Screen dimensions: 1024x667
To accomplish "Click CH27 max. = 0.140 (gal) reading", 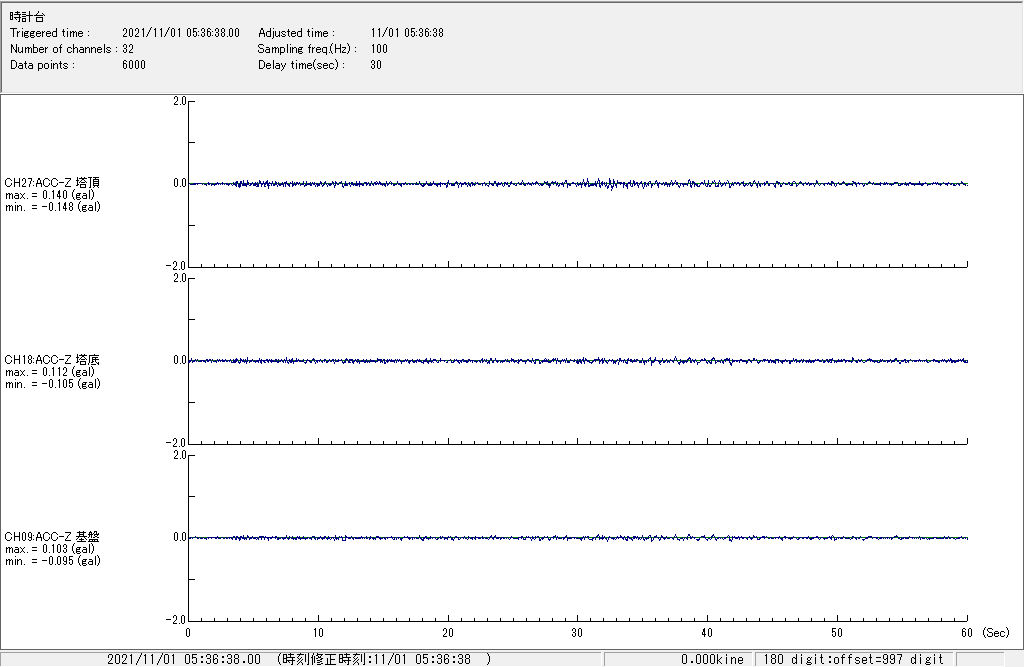I will 50,195.
